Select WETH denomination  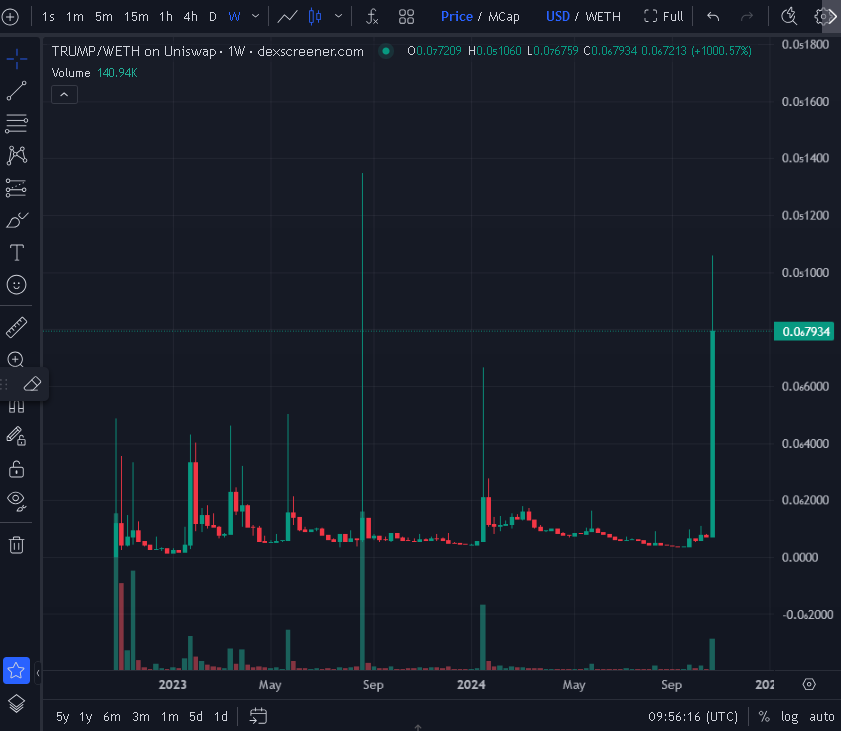click(x=603, y=17)
